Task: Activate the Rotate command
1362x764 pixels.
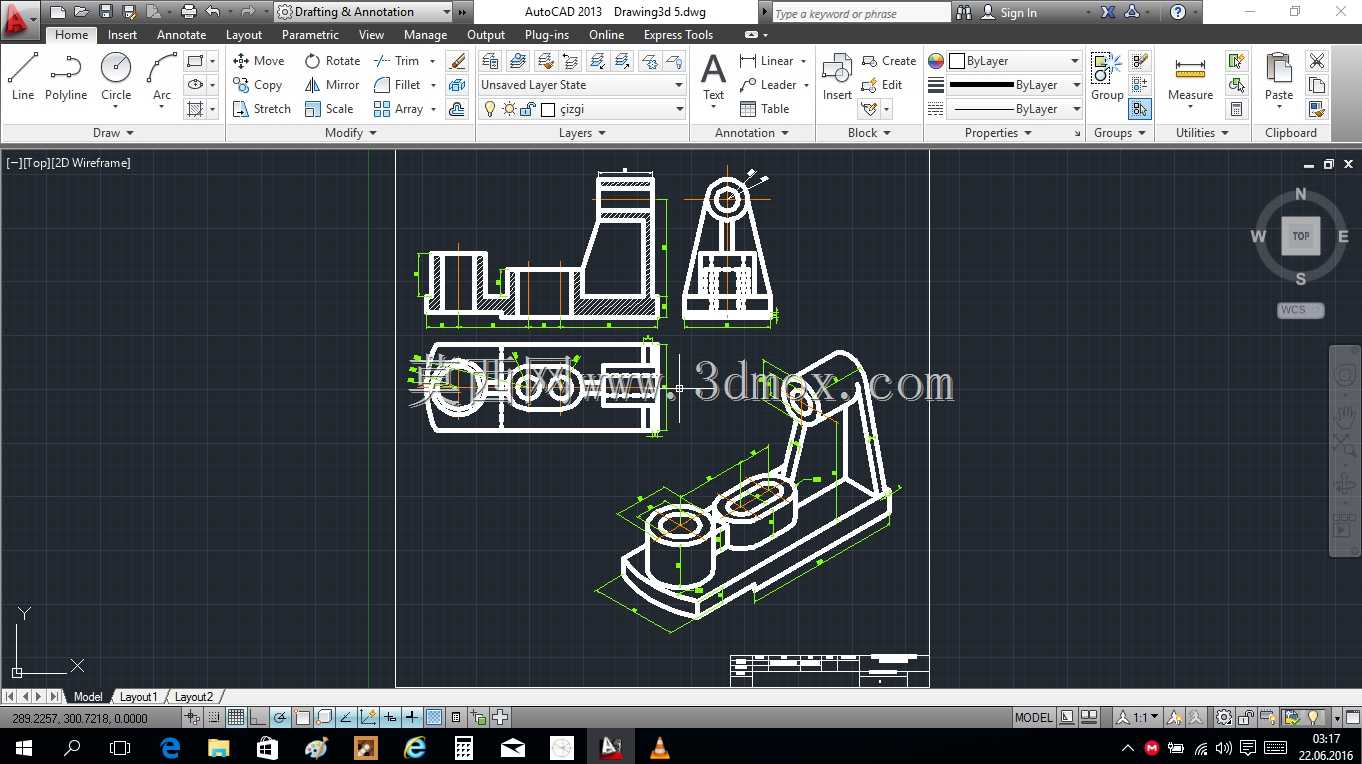Action: (333, 61)
